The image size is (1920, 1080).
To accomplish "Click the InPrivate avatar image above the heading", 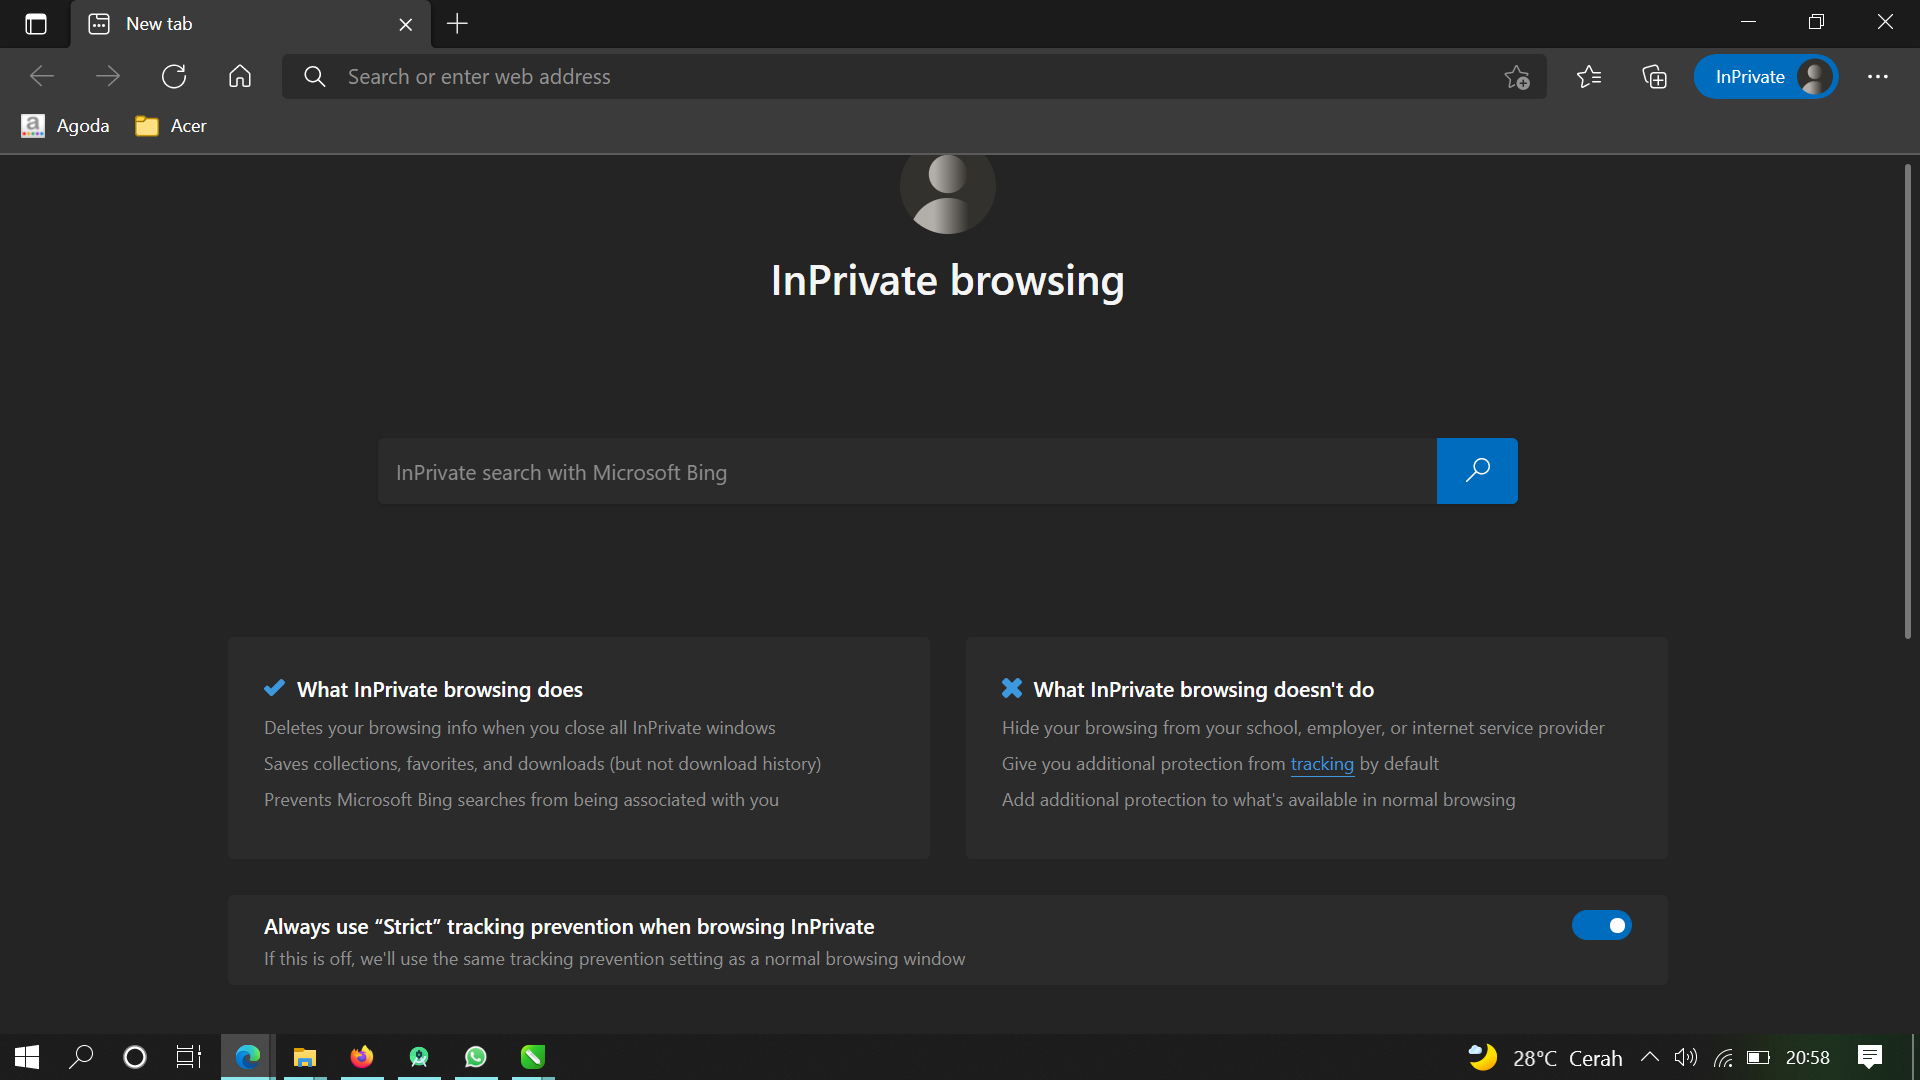I will click(x=947, y=193).
